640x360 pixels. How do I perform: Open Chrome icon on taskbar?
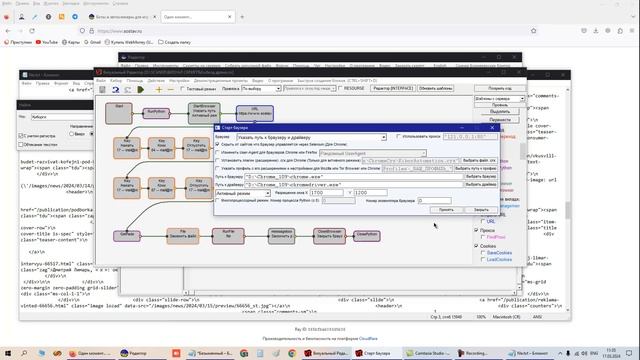(292, 353)
